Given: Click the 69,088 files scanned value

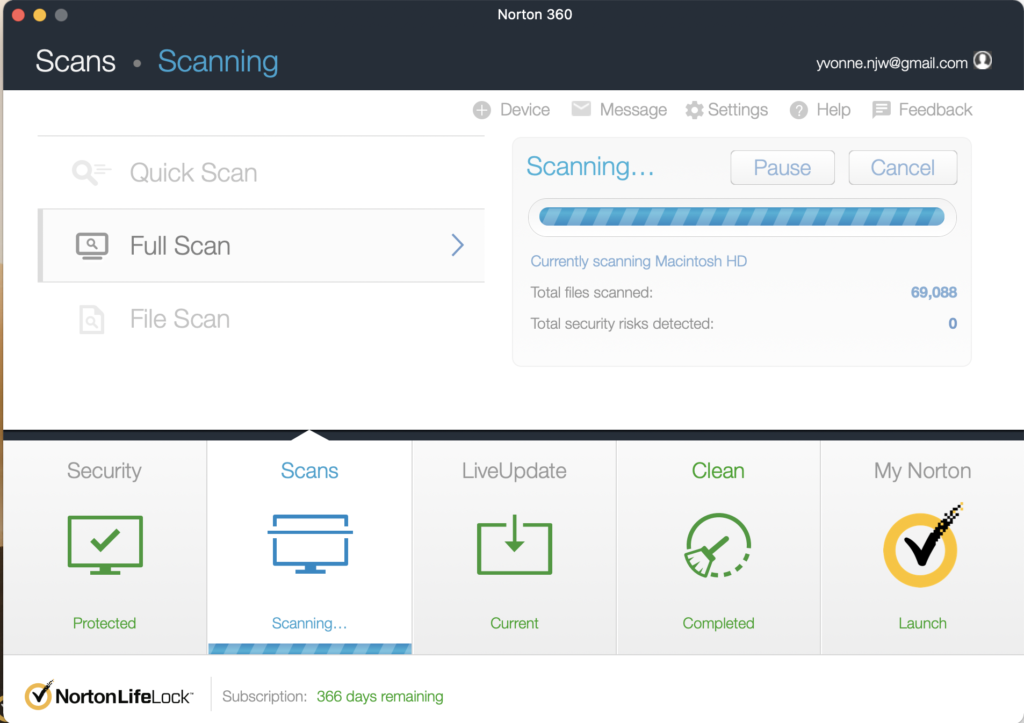Looking at the screenshot, I should coord(933,292).
